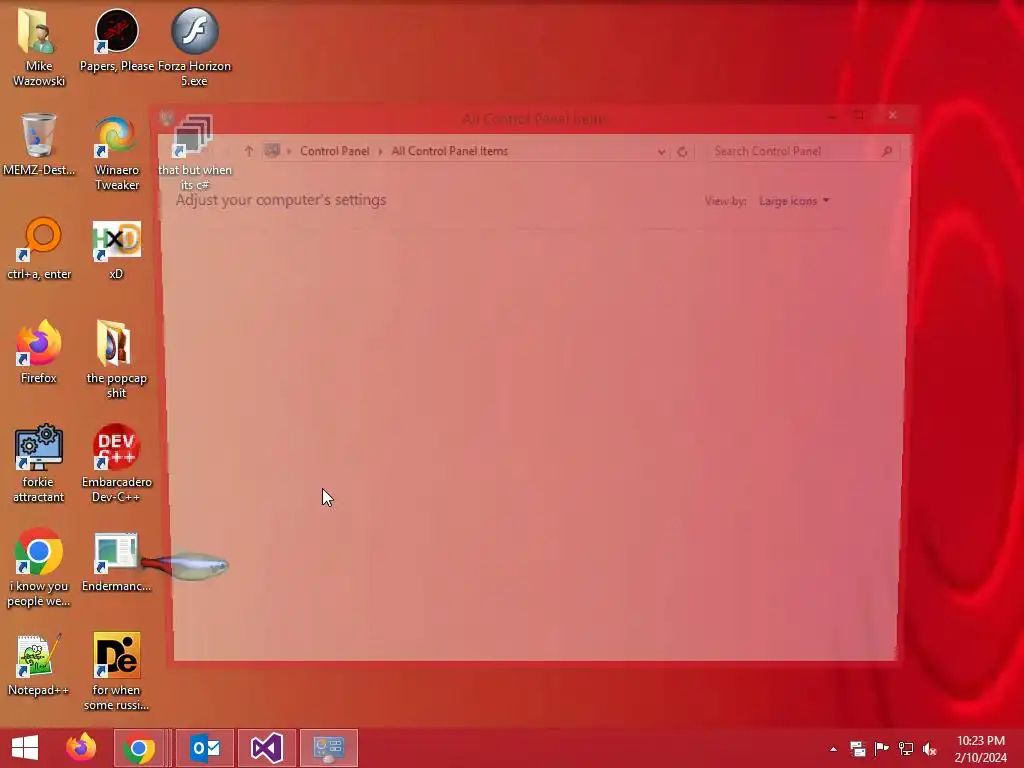Open Firefox from the taskbar
1024x768 pixels.
[81, 748]
